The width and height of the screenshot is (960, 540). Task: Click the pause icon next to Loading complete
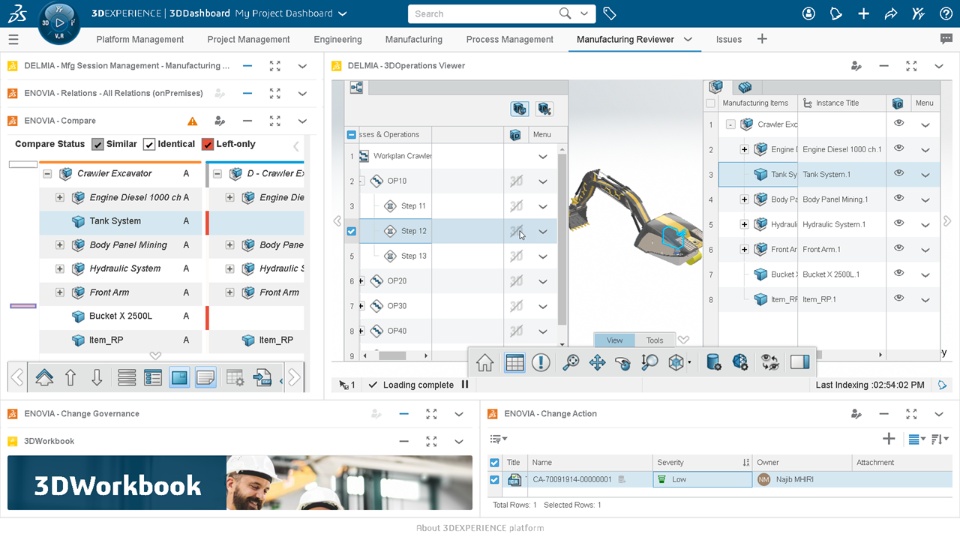pyautogui.click(x=465, y=384)
